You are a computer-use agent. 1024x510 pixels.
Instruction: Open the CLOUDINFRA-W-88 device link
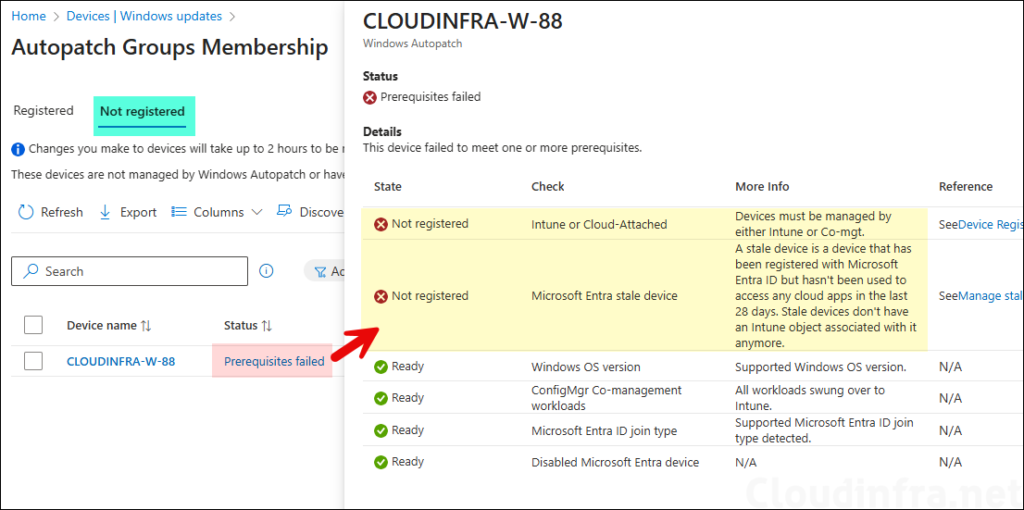coord(121,361)
